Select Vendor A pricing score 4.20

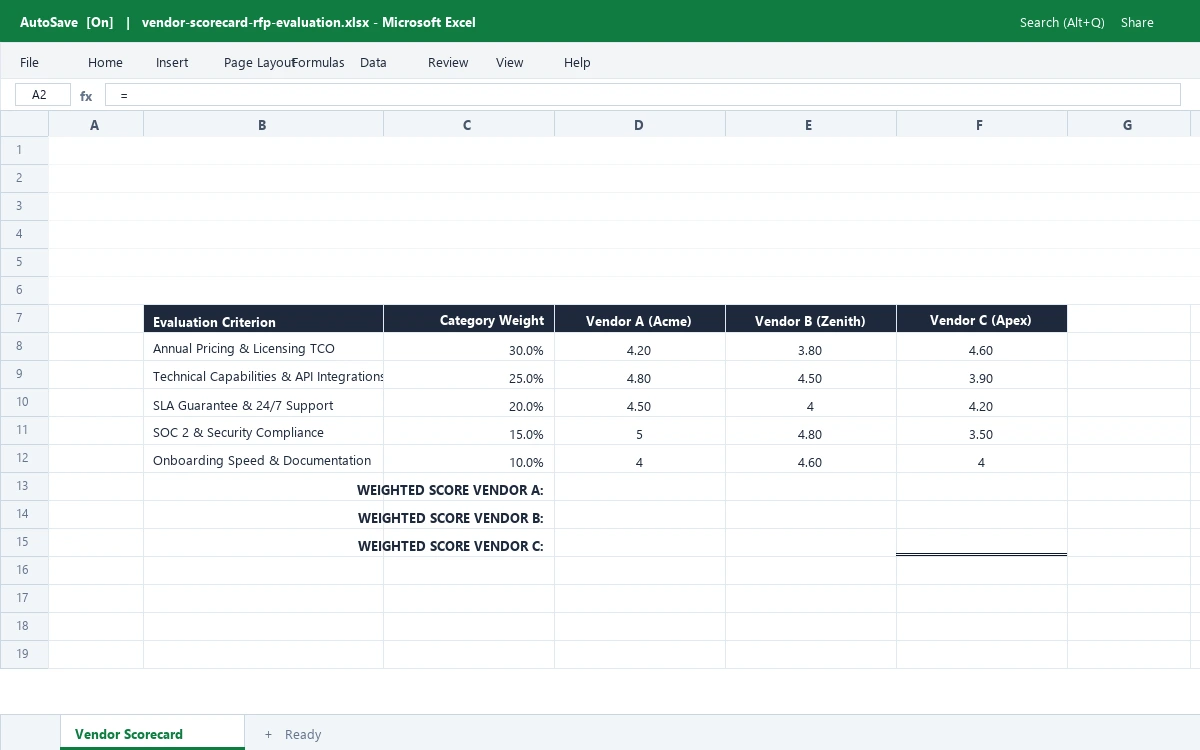pos(640,347)
